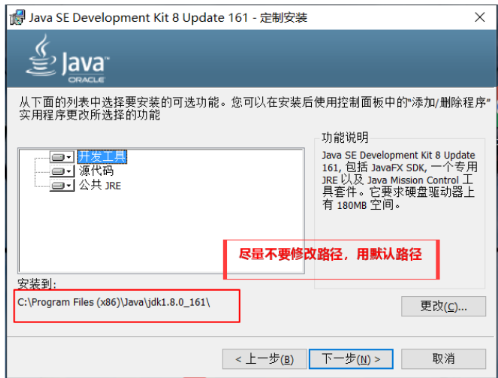Click the install path C:\Program Files (x86)\Java\jdk1.8.0_161\
Viewport: 498px width, 378px height.
[x=114, y=302]
